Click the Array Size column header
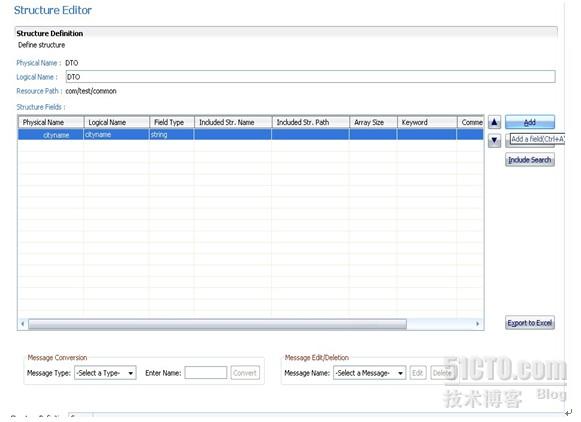 [374, 122]
